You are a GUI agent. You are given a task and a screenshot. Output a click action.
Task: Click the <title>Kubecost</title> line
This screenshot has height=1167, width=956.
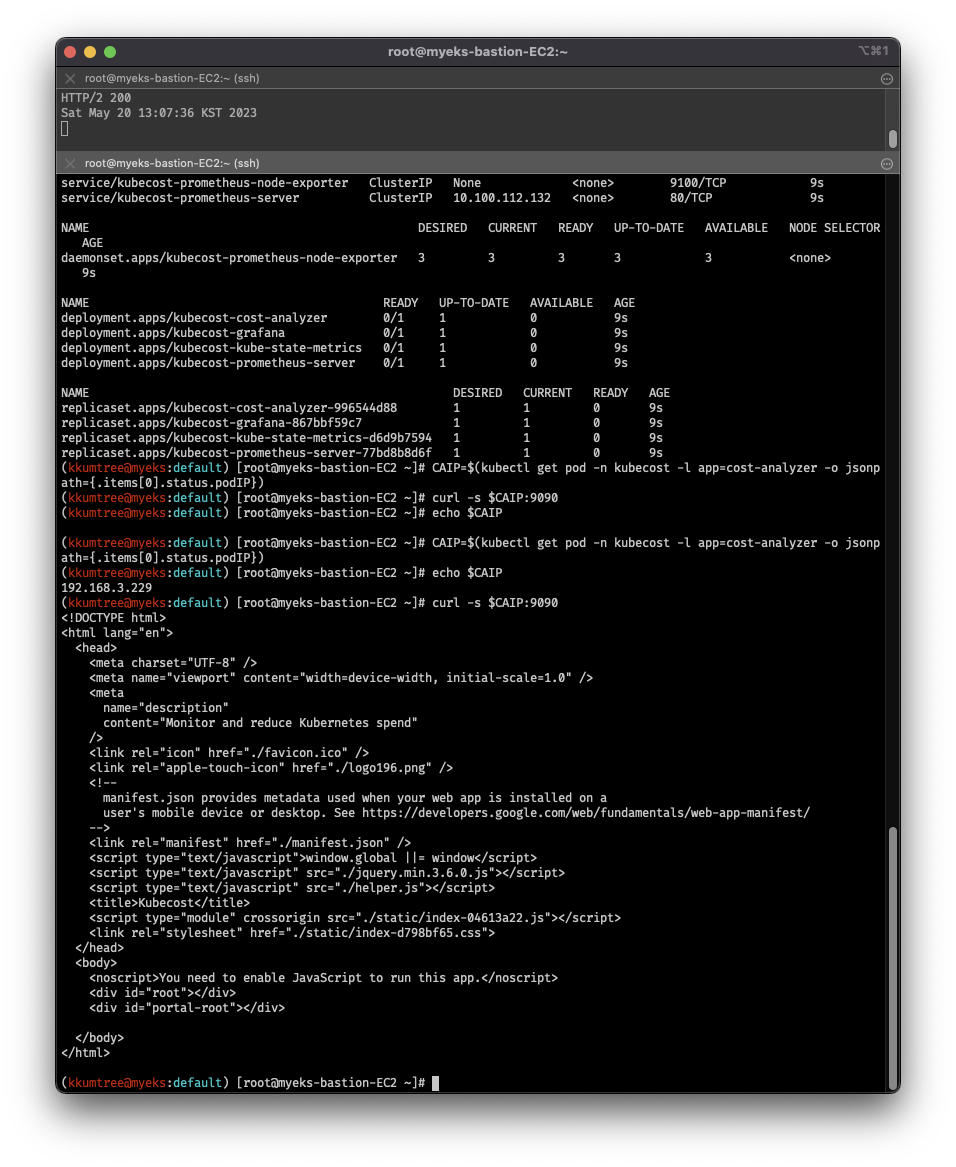[170, 903]
